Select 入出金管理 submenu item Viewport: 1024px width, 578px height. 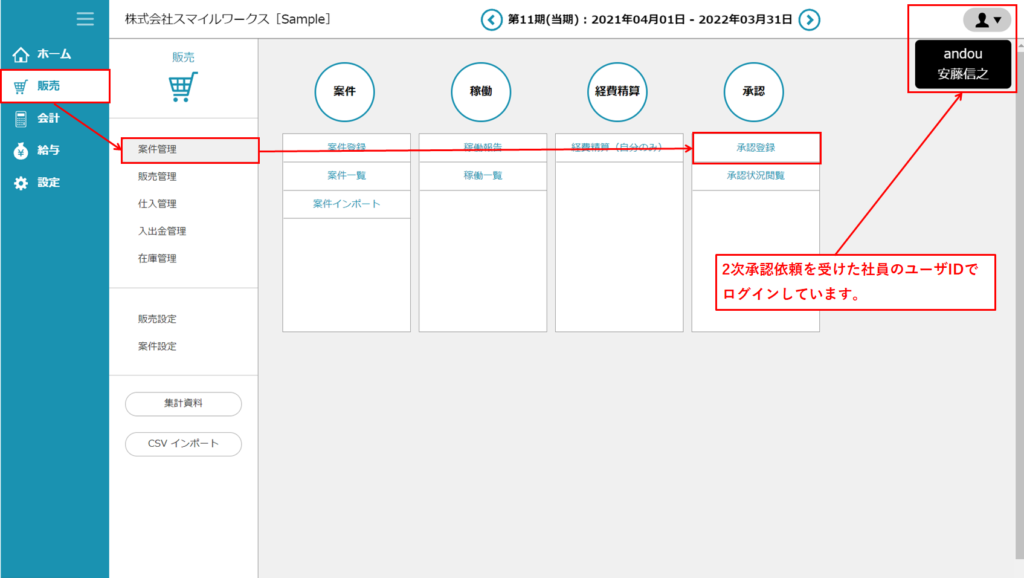[162, 231]
